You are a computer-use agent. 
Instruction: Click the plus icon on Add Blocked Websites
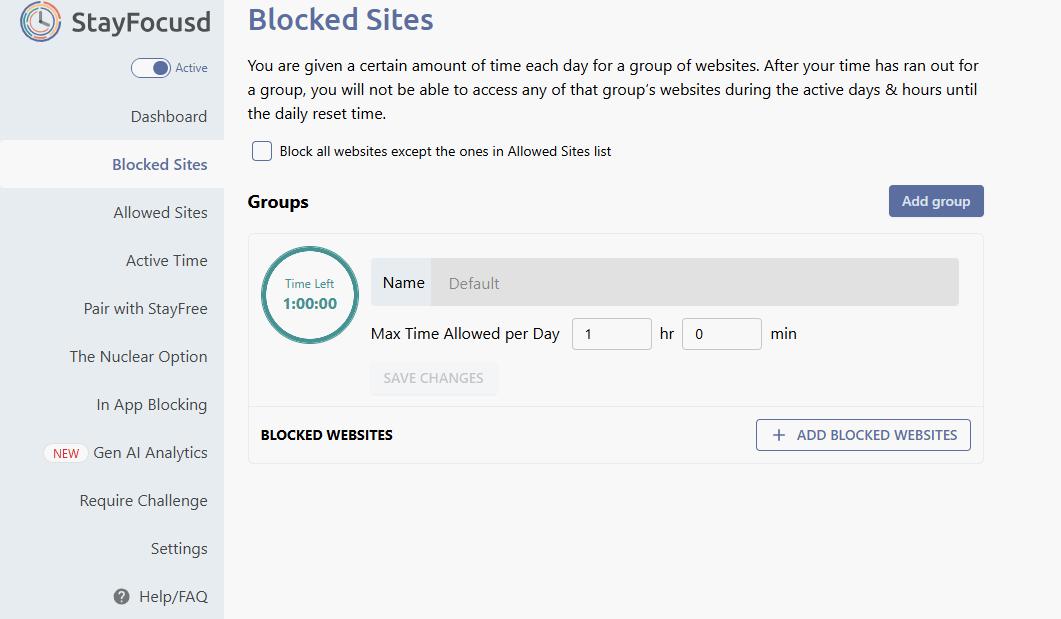780,435
